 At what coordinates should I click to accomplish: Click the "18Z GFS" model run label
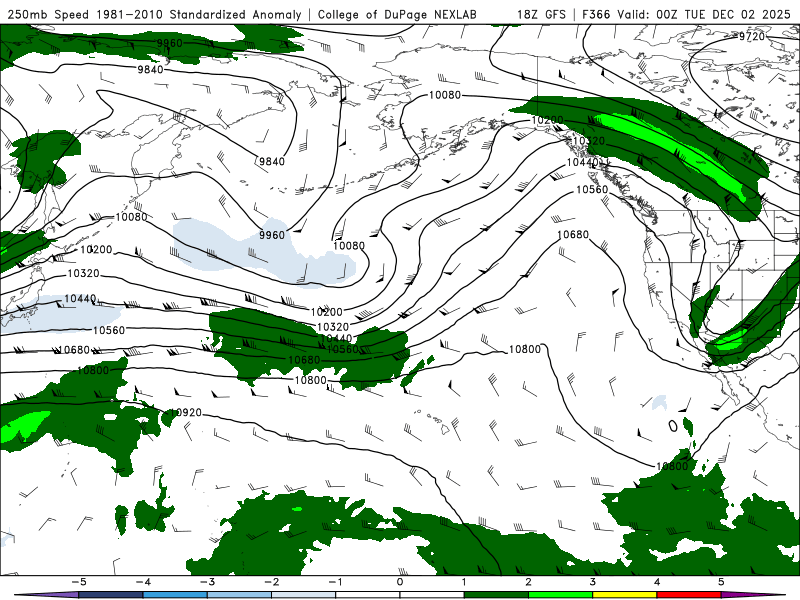tap(541, 14)
